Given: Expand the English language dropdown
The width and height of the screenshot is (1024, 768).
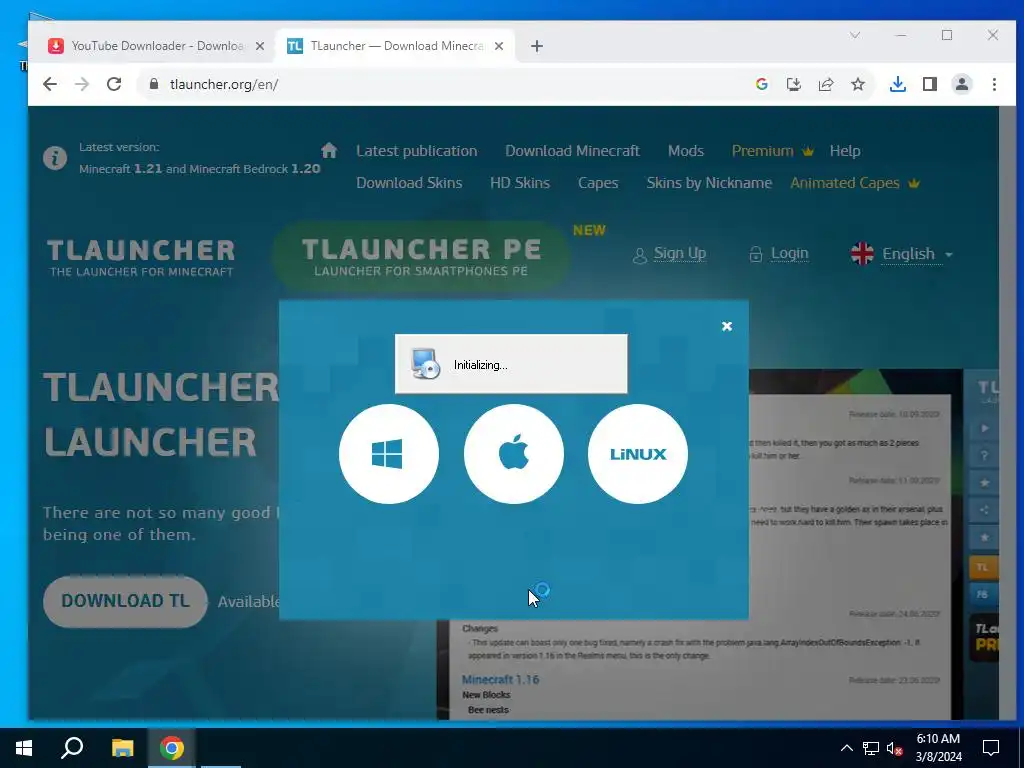Looking at the screenshot, I should [x=902, y=253].
